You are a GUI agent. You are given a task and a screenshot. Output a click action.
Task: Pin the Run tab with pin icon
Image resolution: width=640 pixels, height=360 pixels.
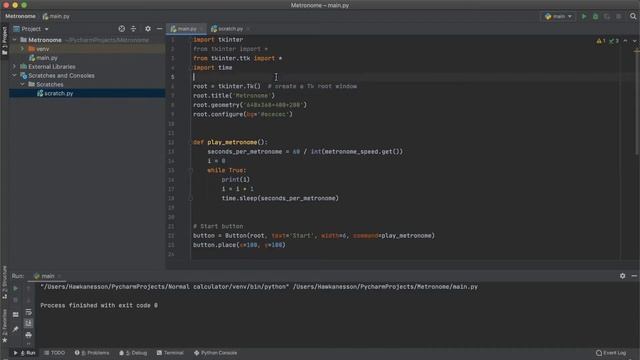[16, 329]
